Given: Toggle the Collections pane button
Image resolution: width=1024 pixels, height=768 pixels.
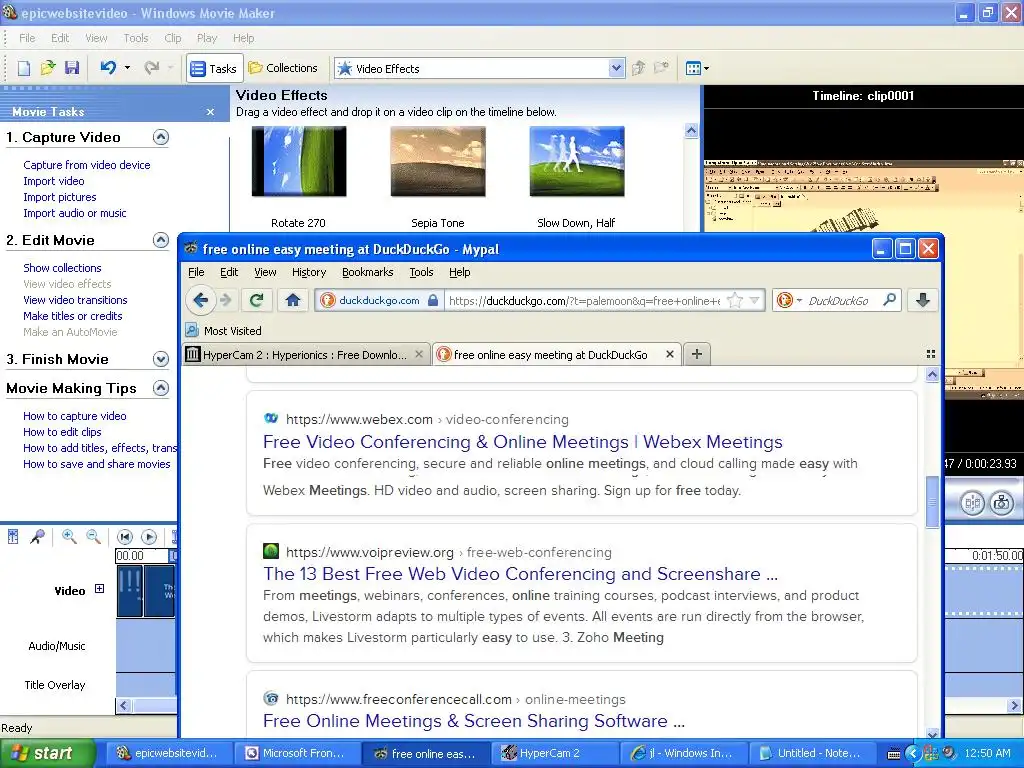Looking at the screenshot, I should 283,68.
